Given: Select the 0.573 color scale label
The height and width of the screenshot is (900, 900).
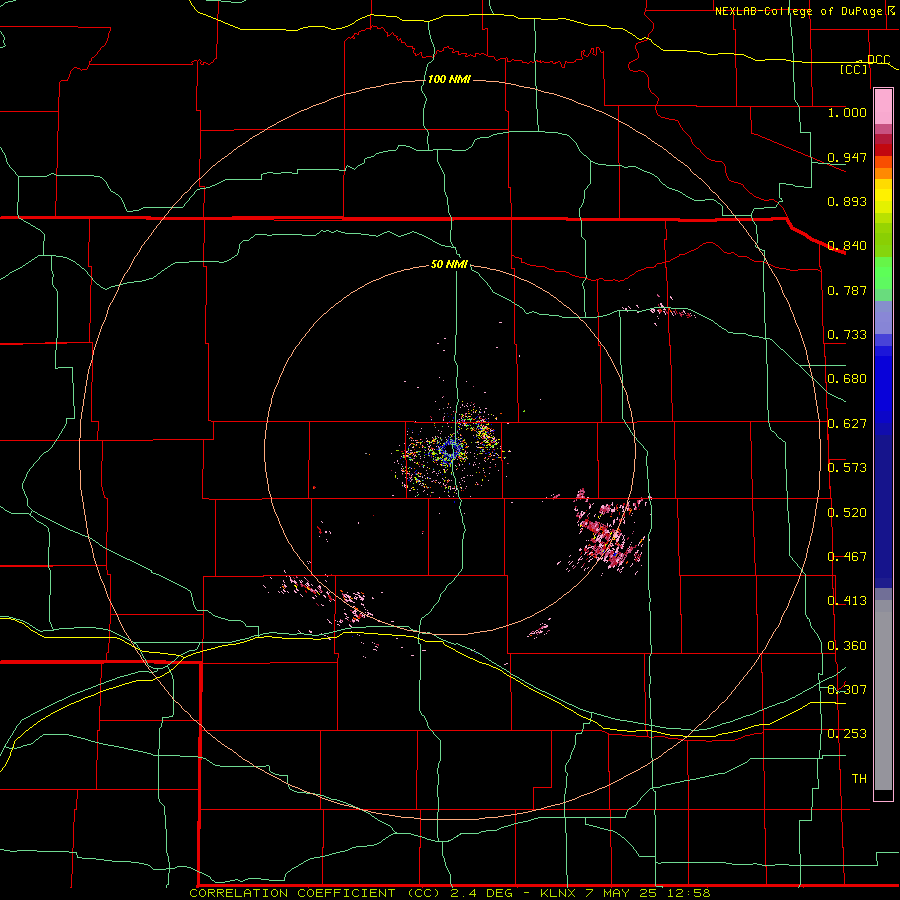Looking at the screenshot, I should pos(847,468).
